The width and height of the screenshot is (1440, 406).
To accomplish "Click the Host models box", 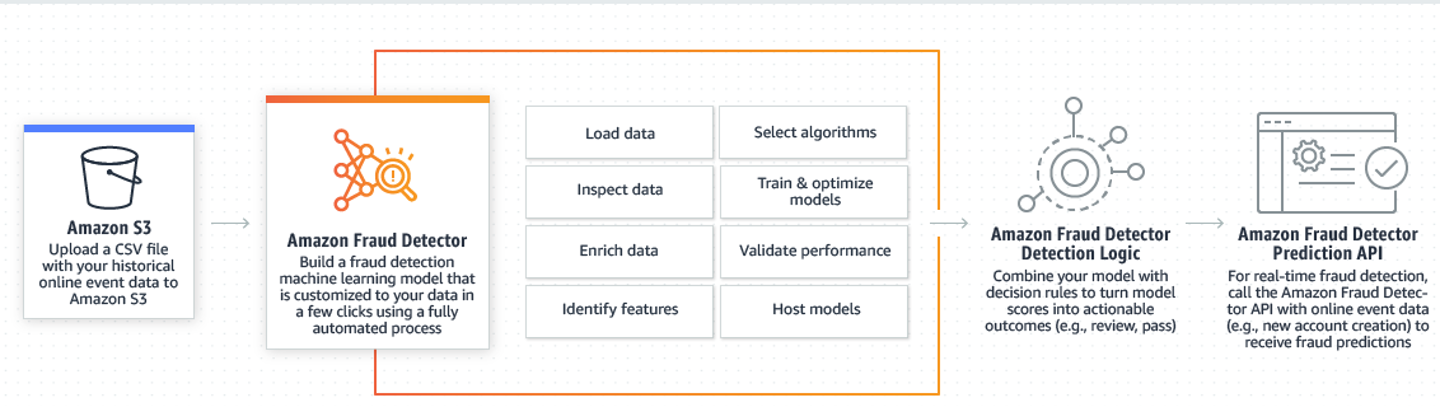I will (x=814, y=309).
